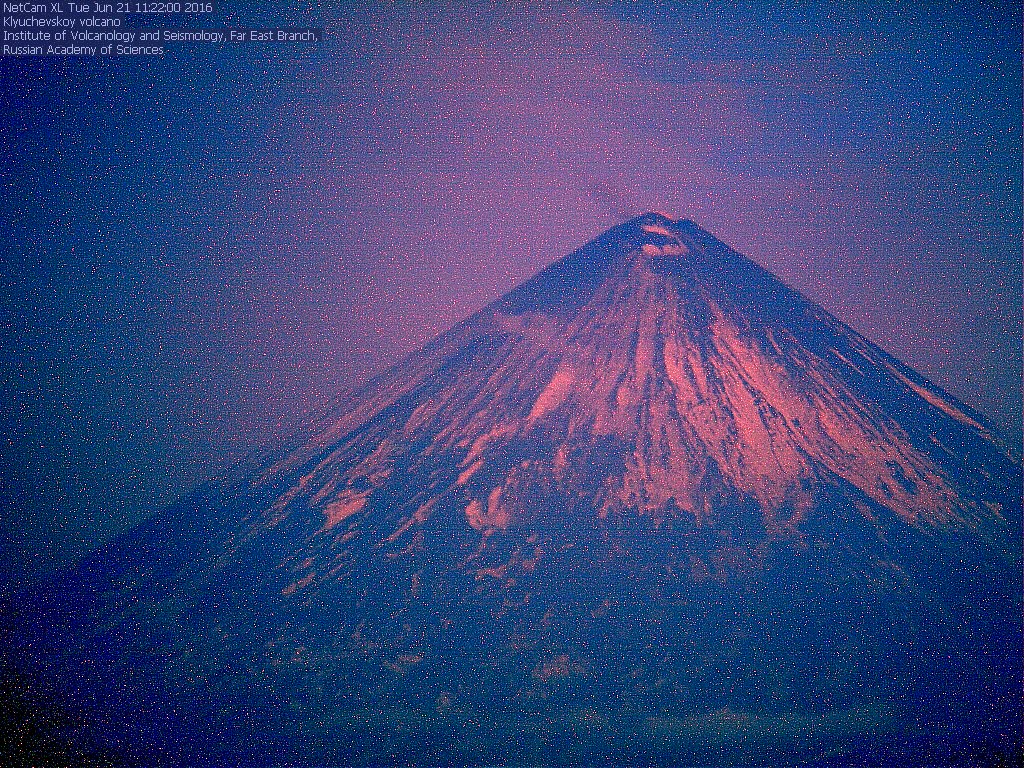Screen dimensions: 1024x768
Task: Click the 'Klyuchevskoy volcano' caption line
Action: coord(61,22)
